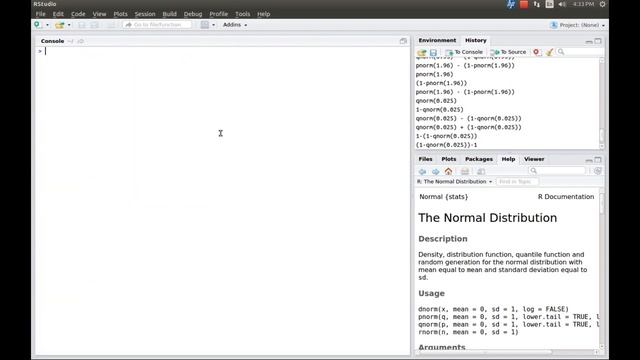Go forward in Help browser

(436, 171)
